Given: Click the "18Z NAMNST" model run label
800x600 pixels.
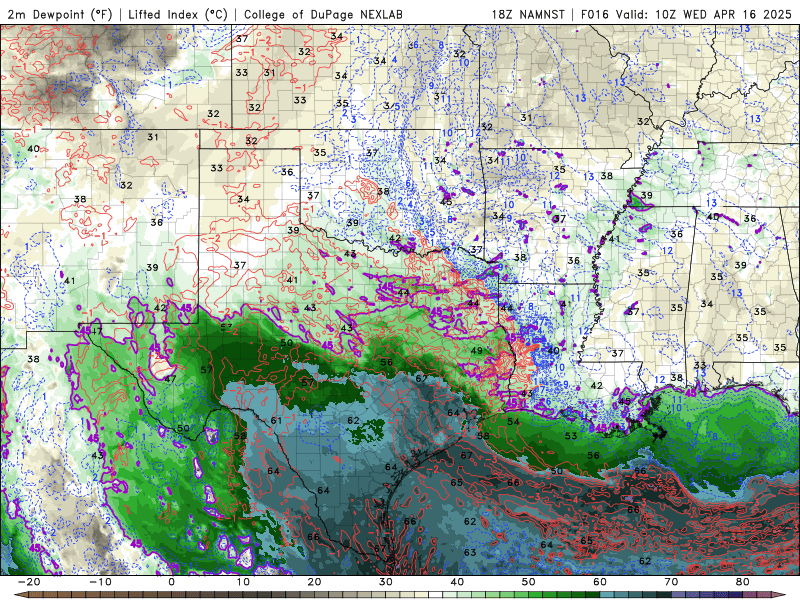Looking at the screenshot, I should [528, 14].
